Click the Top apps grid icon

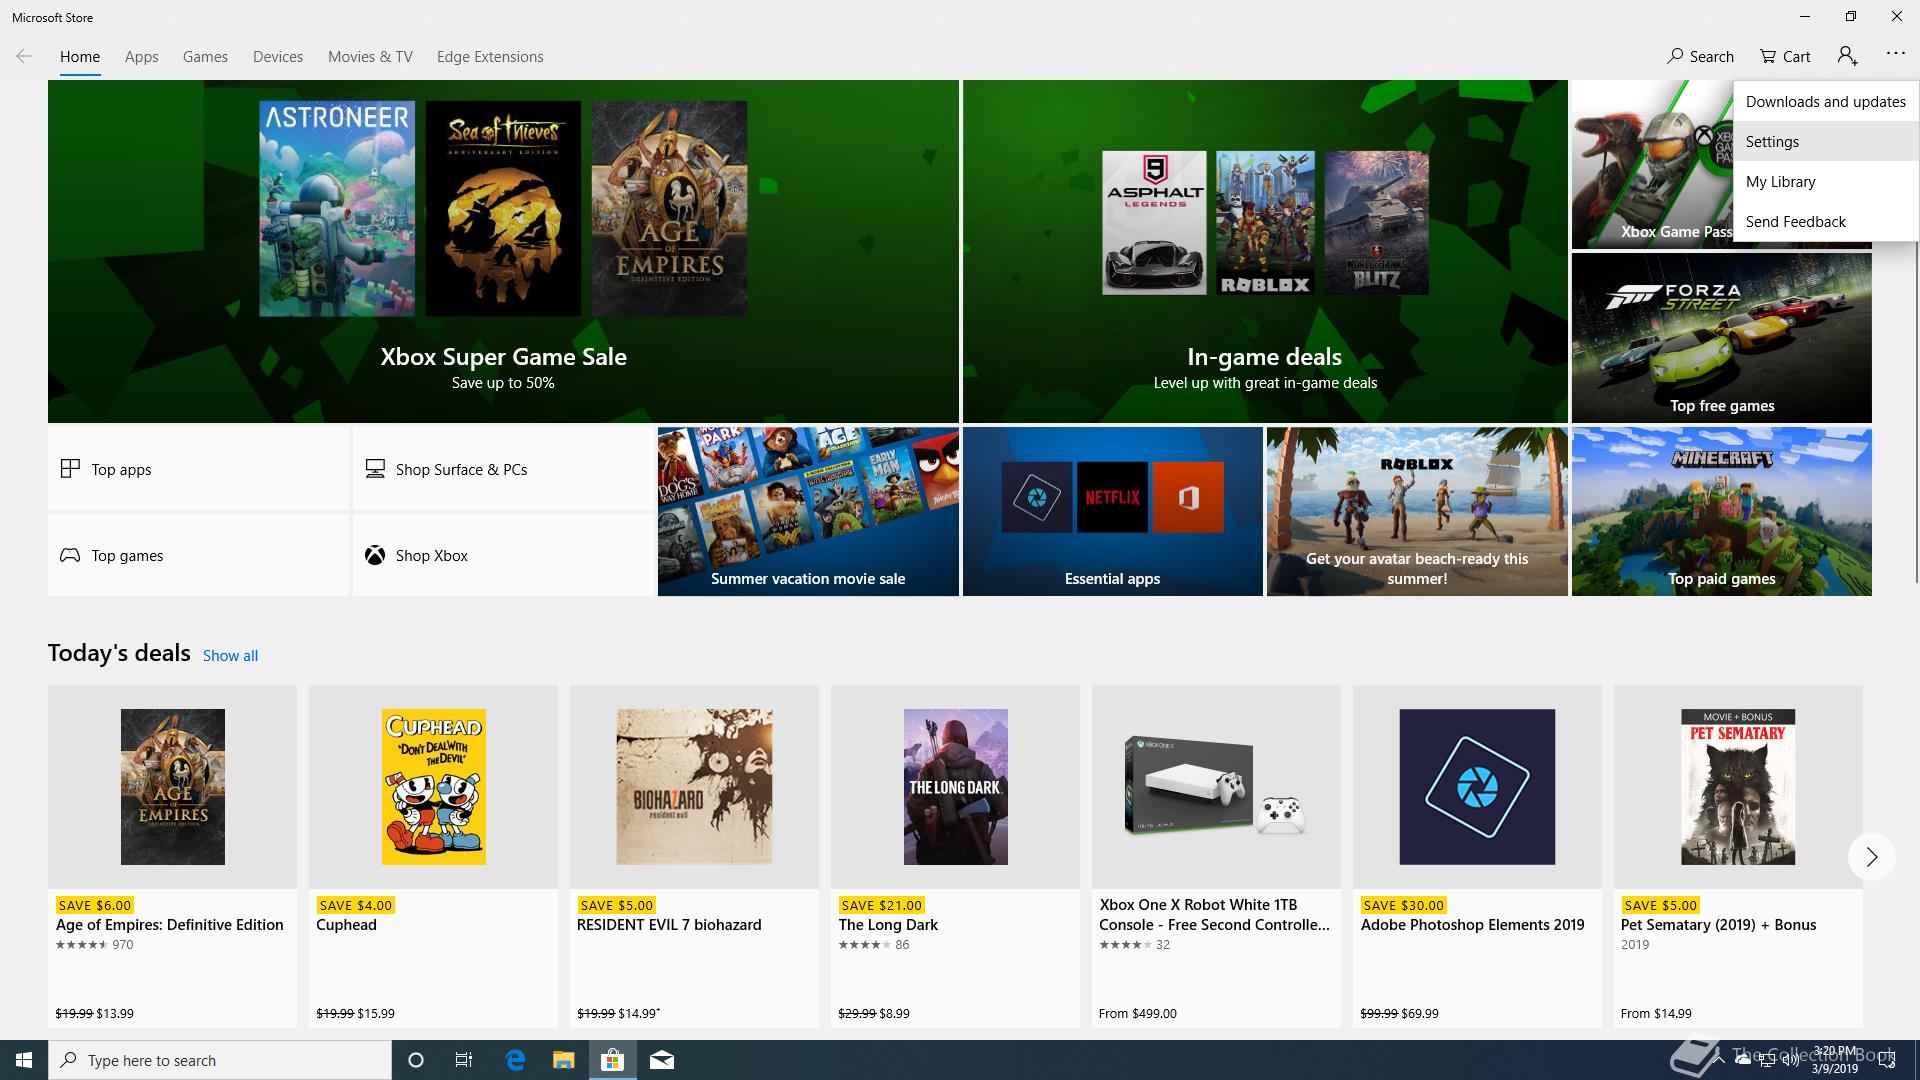[70, 468]
